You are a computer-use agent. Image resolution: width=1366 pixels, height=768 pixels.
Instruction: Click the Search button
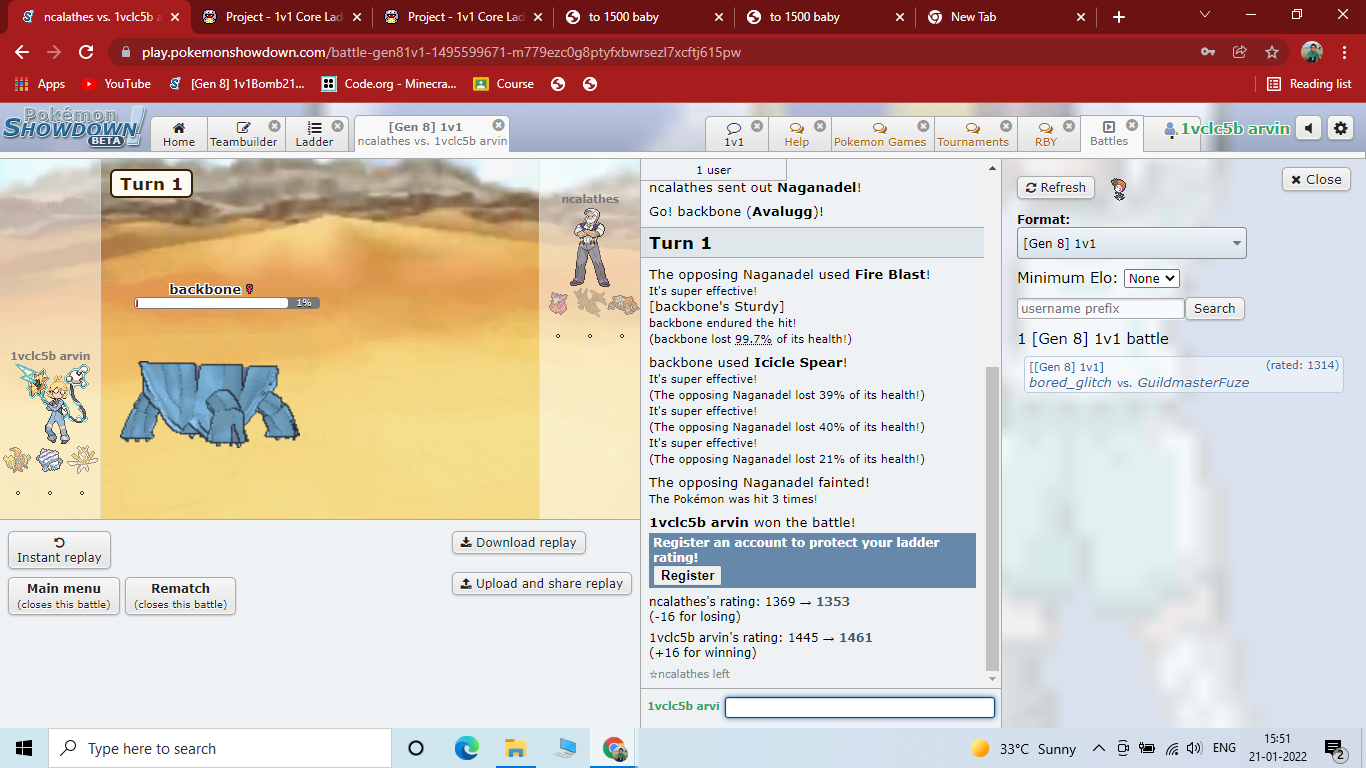(x=1214, y=309)
